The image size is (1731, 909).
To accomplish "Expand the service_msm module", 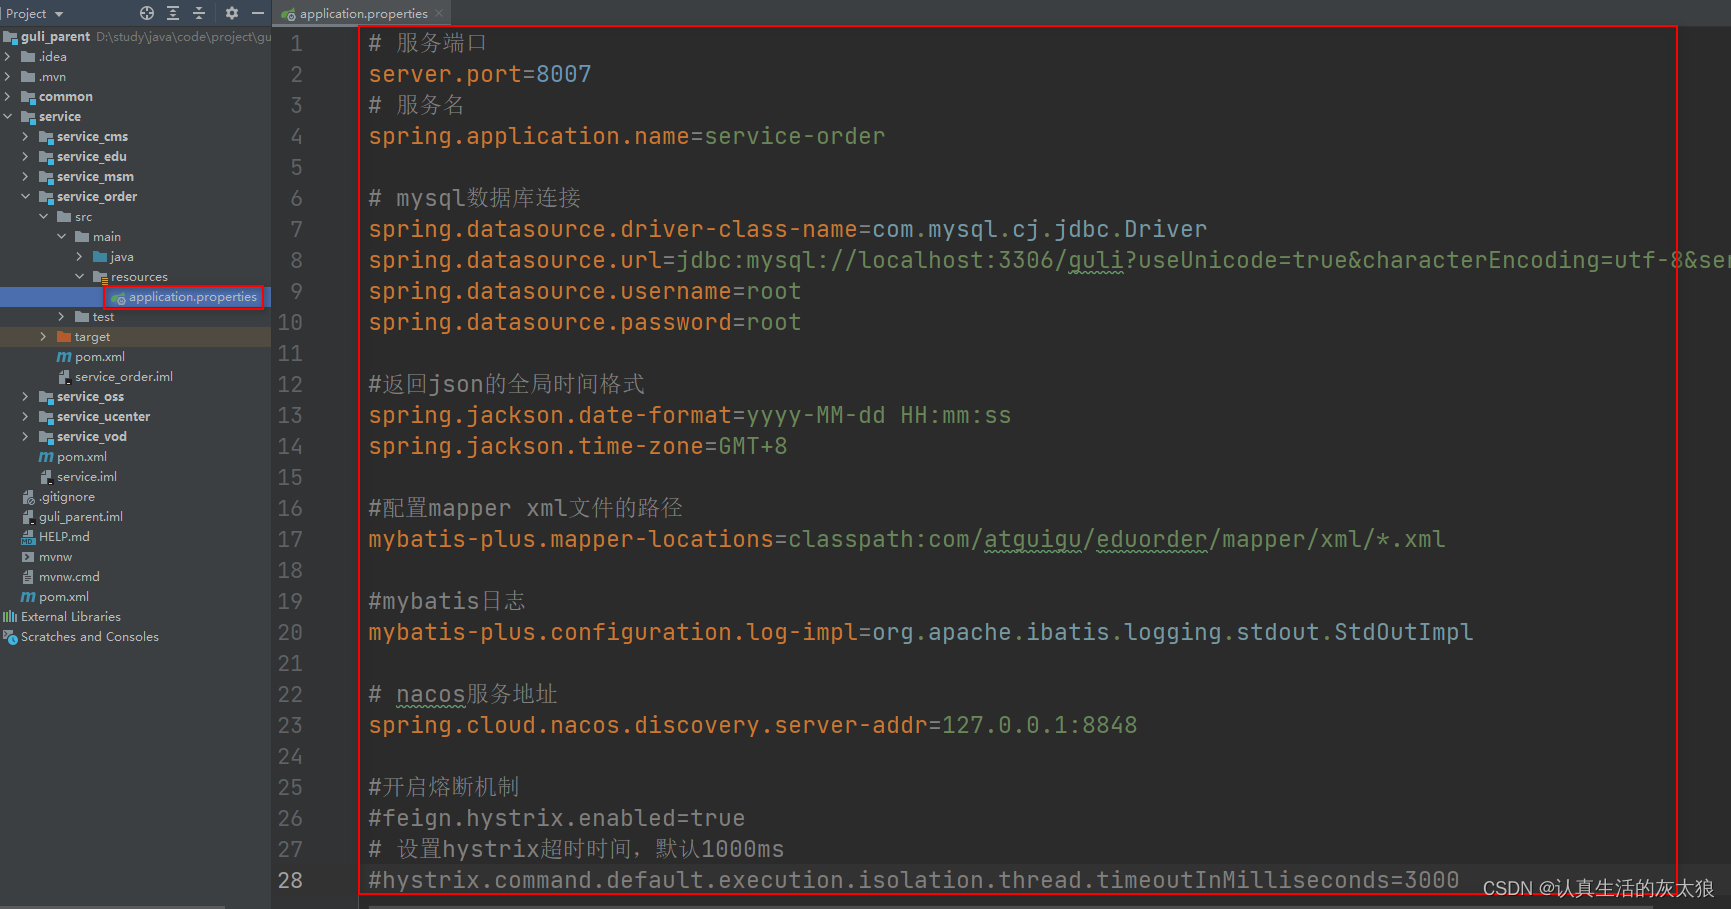I will coord(26,177).
